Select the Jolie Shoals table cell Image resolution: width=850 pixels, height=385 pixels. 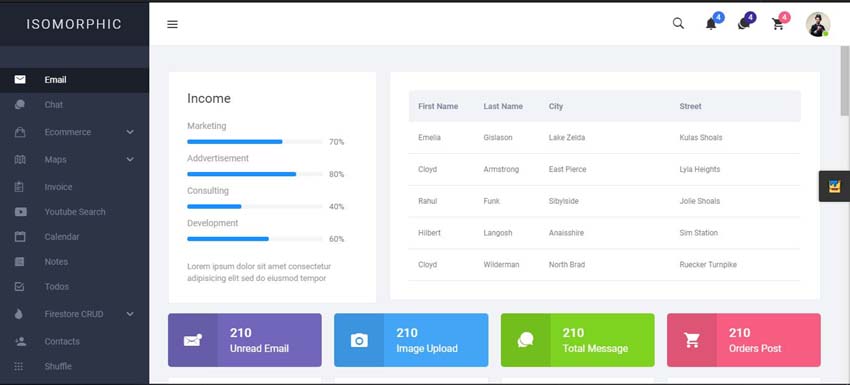[x=700, y=201]
